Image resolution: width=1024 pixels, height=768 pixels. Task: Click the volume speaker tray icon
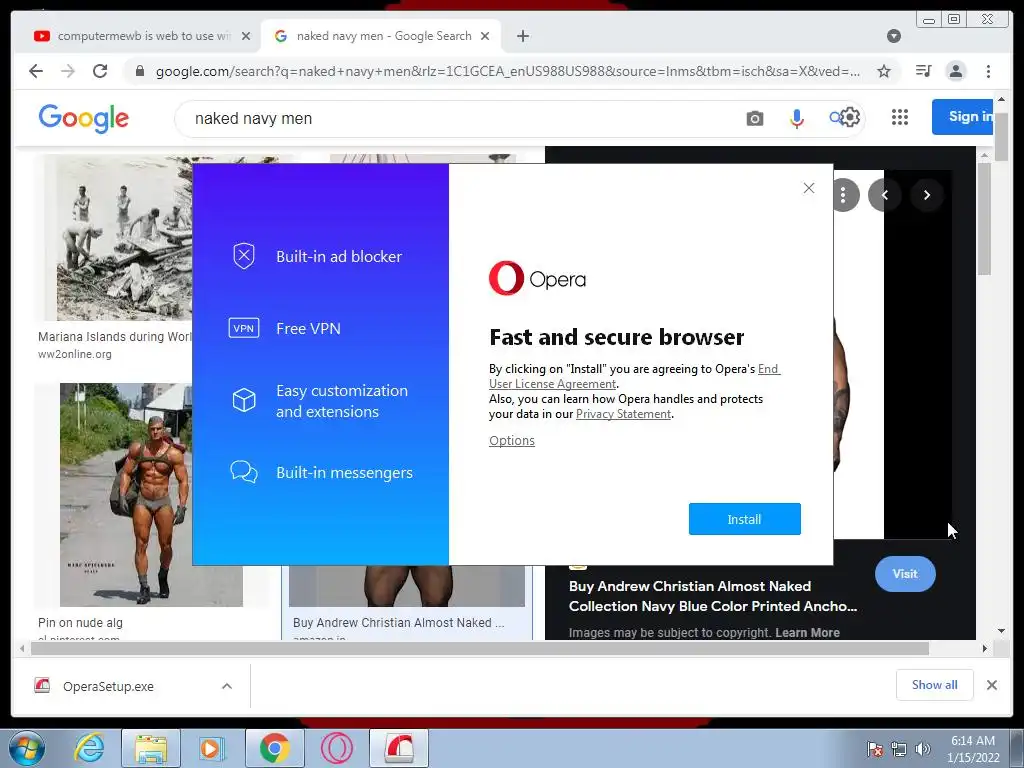(x=923, y=749)
